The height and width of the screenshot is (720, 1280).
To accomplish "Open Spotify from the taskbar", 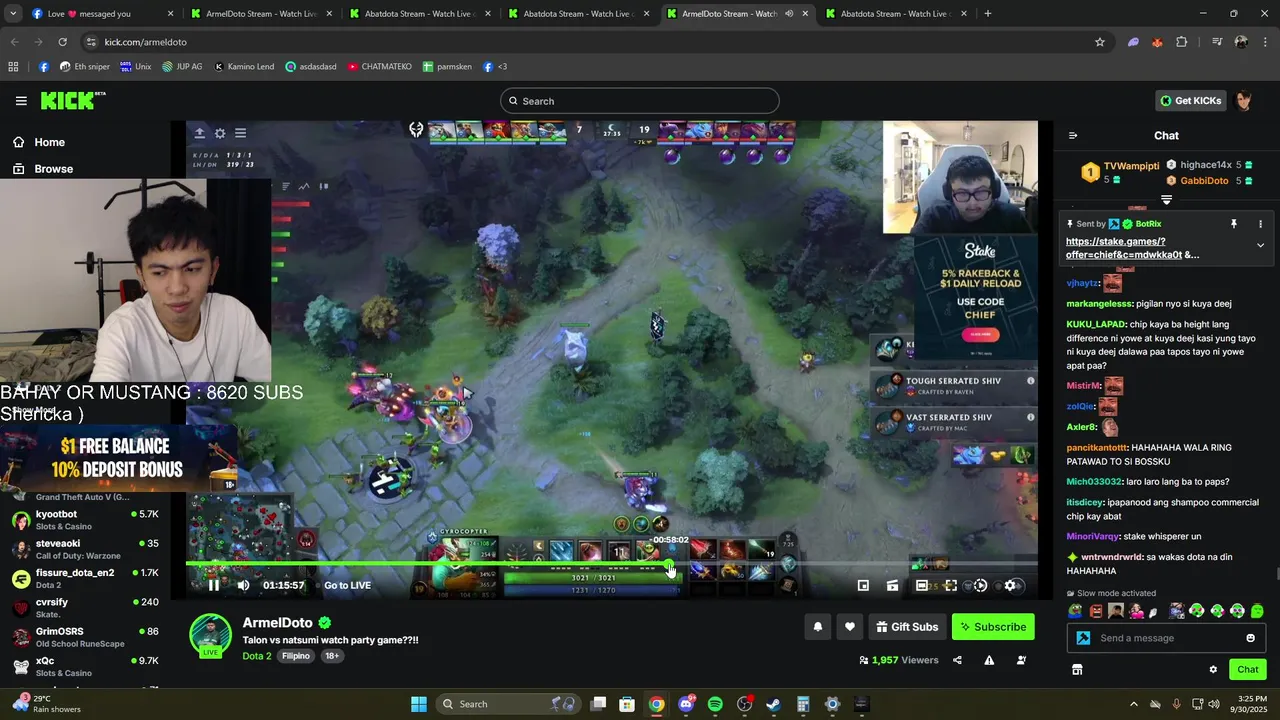I will (x=715, y=704).
